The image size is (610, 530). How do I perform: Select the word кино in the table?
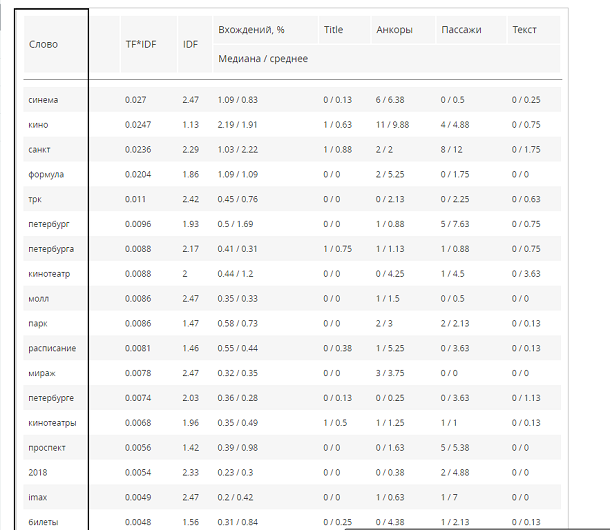pos(38,125)
